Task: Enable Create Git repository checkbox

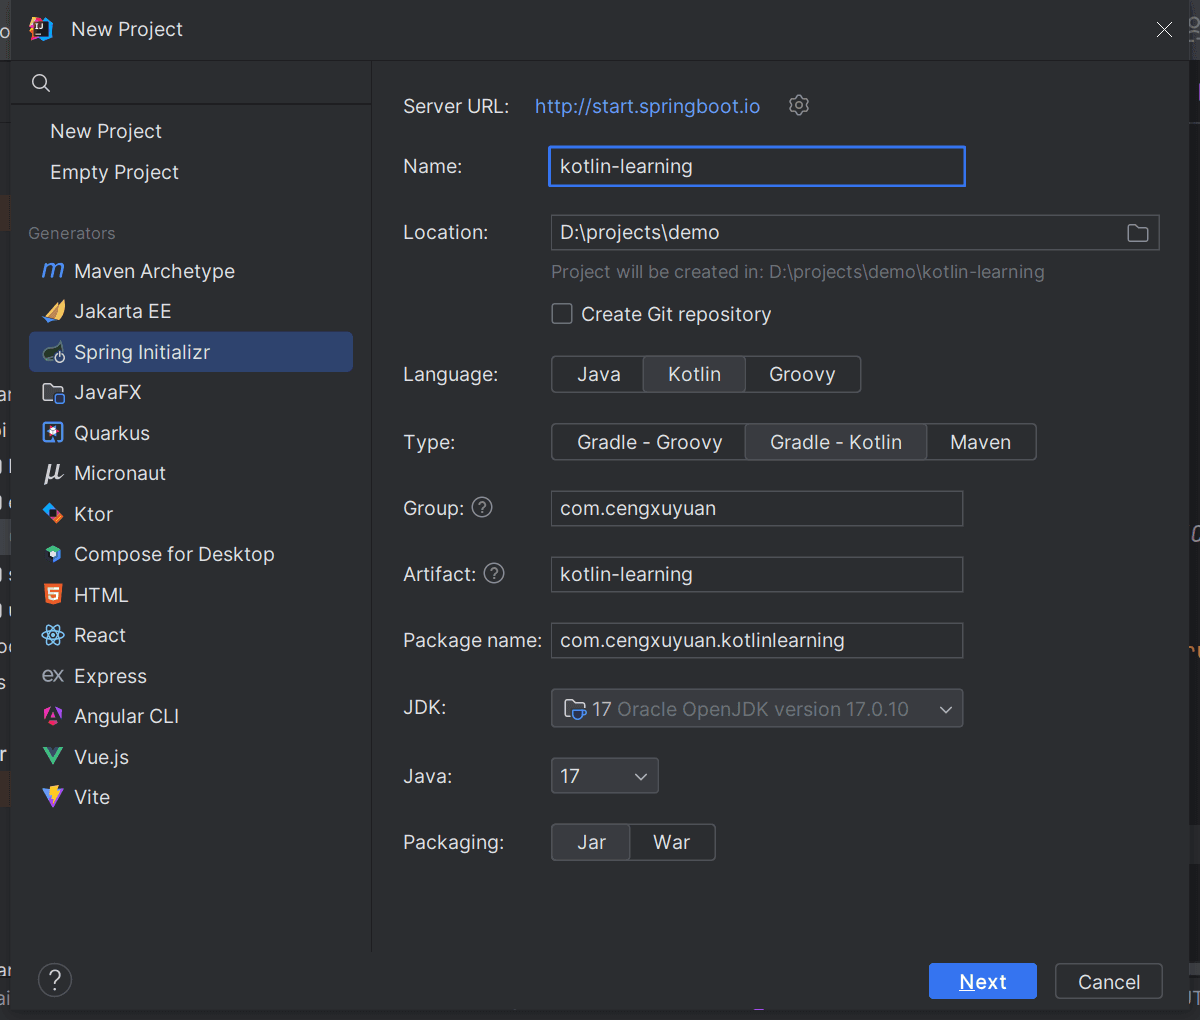Action: pyautogui.click(x=562, y=314)
